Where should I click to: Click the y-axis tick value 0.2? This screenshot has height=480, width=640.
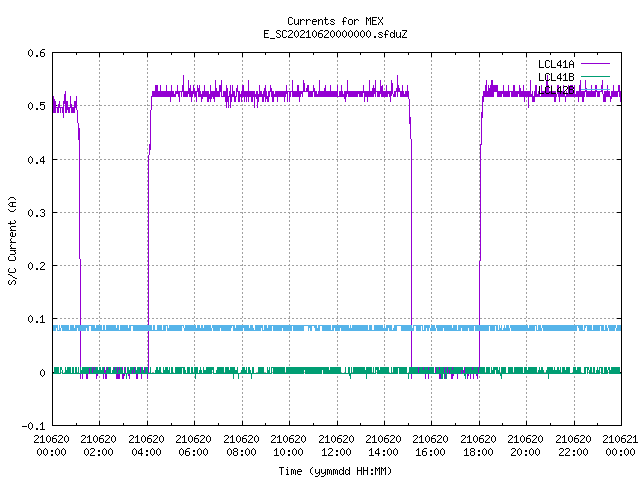[36, 266]
